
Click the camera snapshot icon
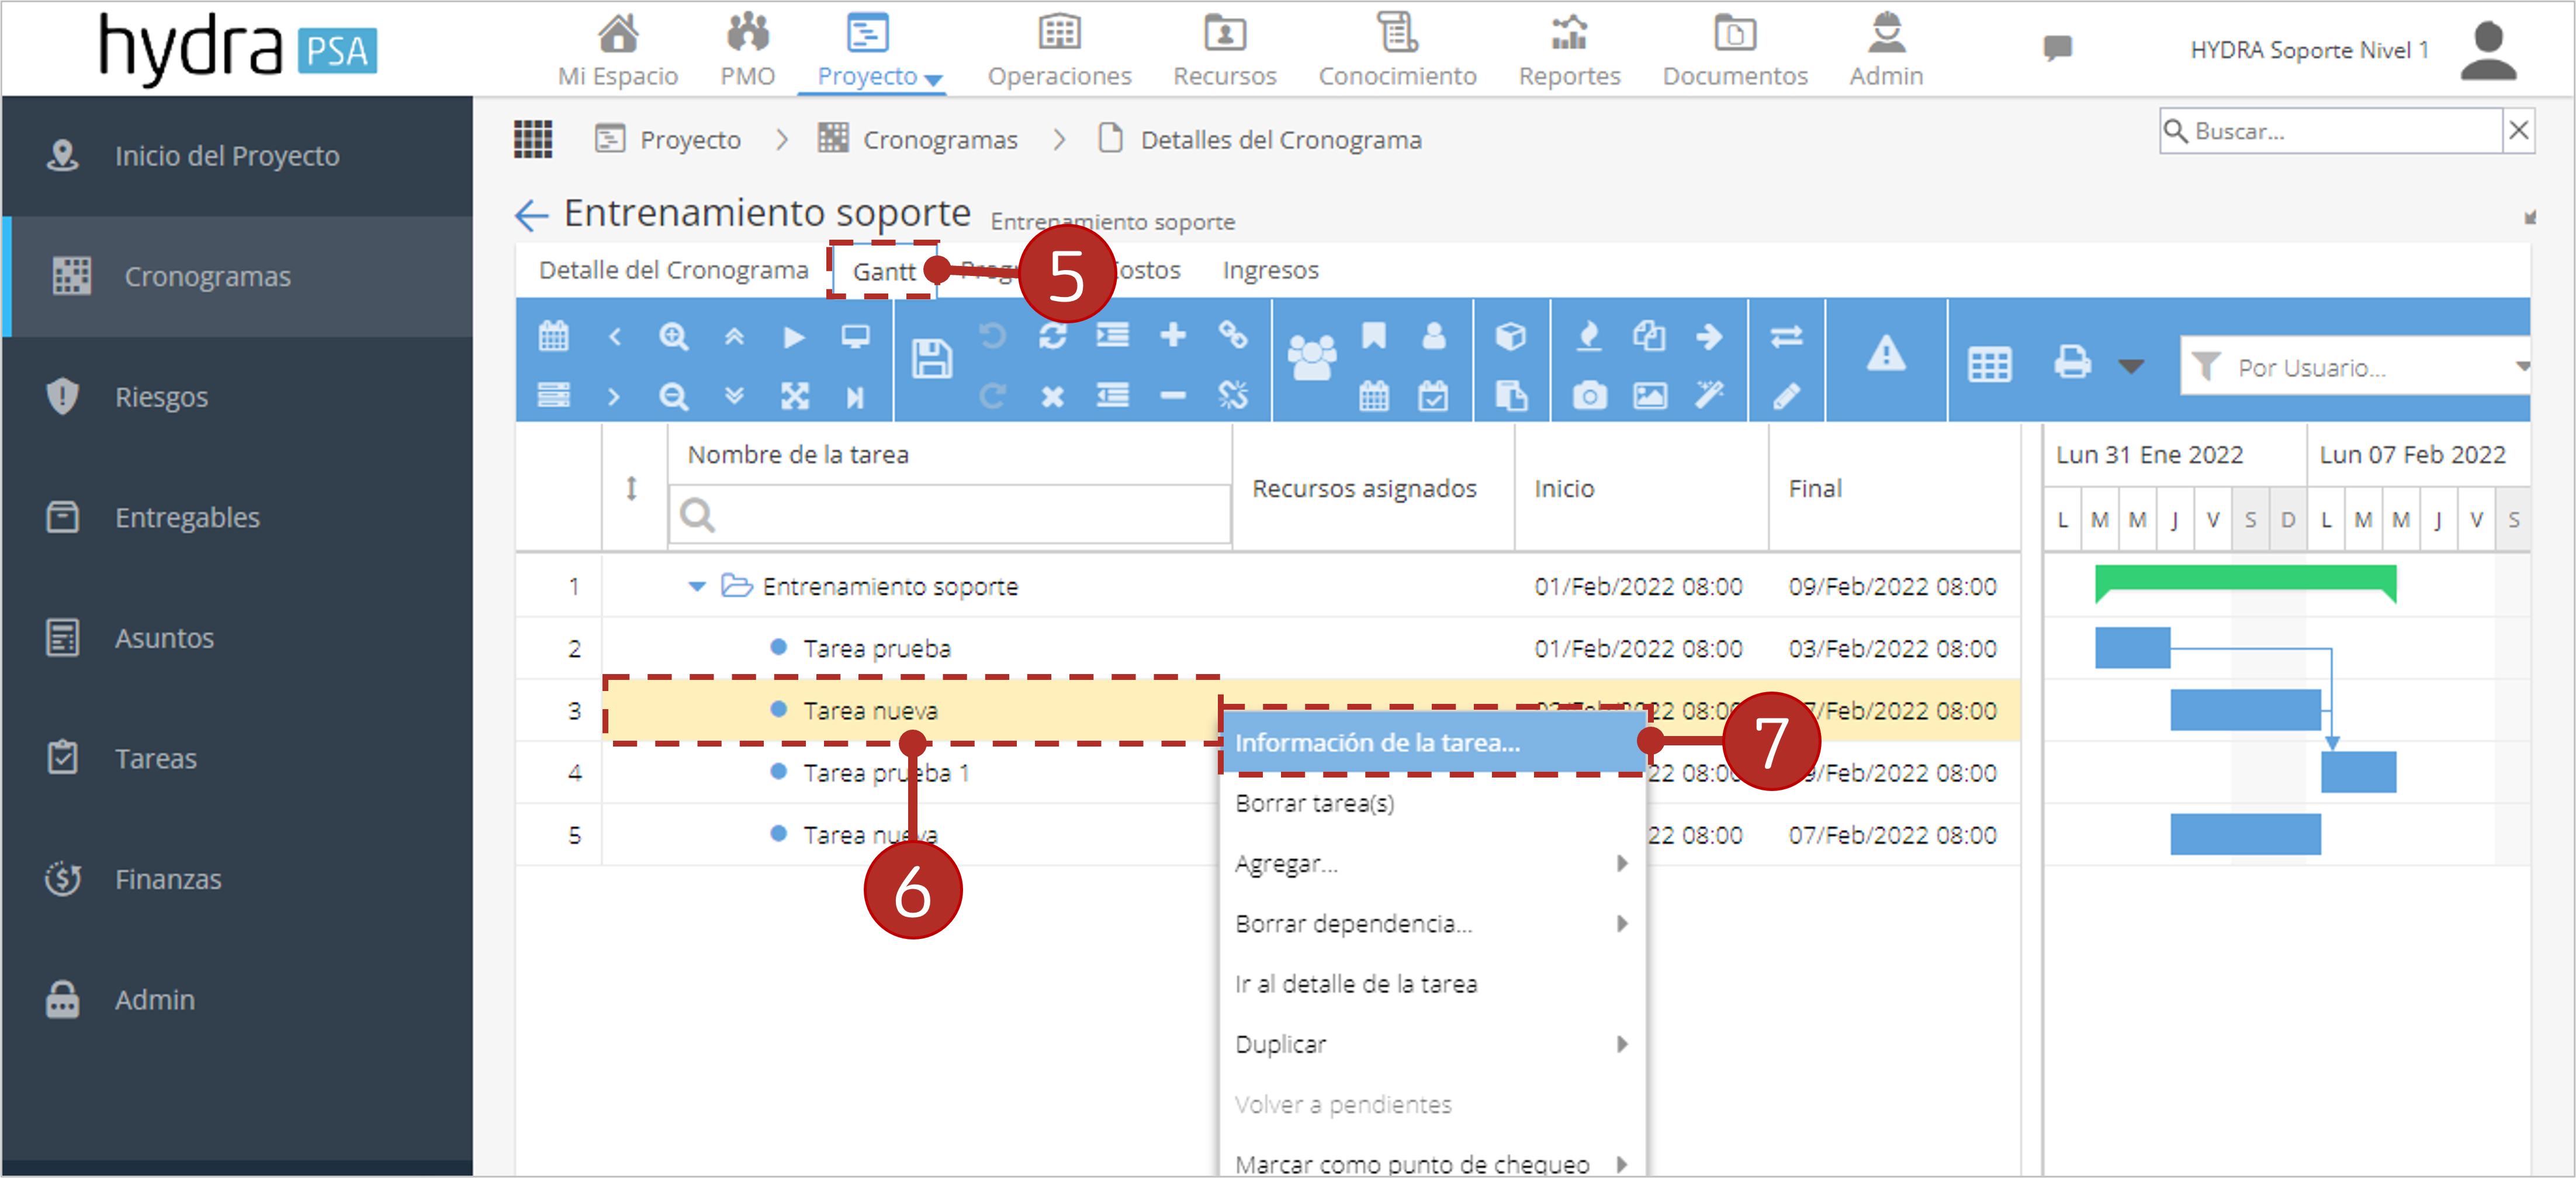click(x=1590, y=397)
